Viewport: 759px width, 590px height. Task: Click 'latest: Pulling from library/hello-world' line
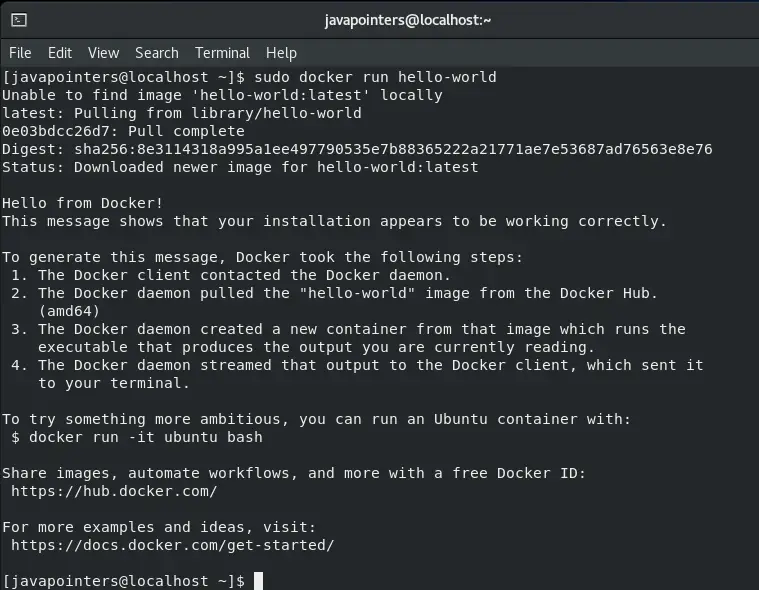pos(182,113)
